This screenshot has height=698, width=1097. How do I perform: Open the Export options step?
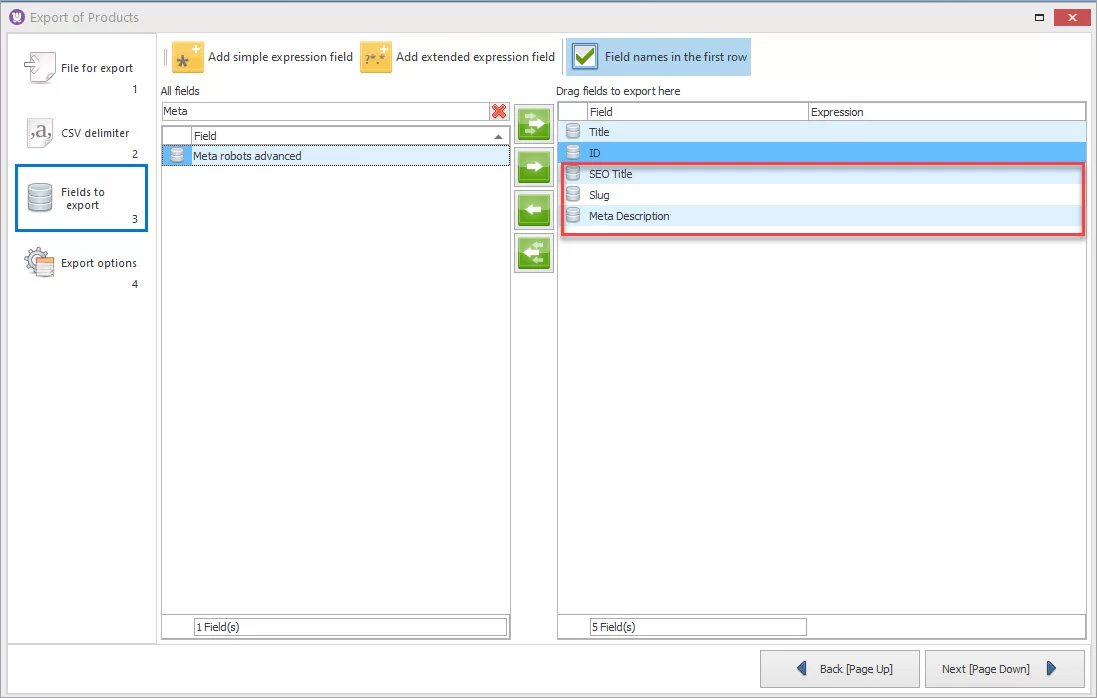point(81,264)
